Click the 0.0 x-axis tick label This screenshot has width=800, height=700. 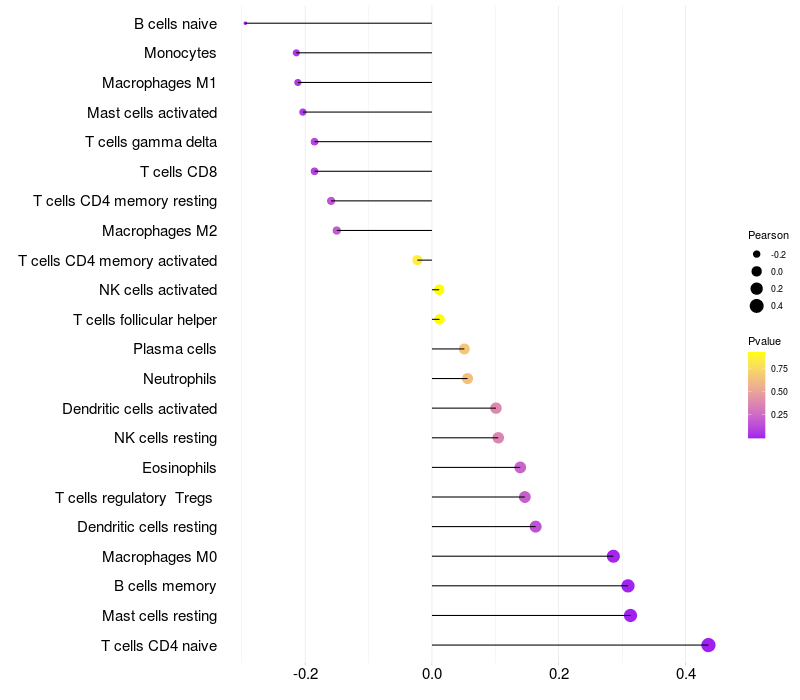(x=432, y=674)
